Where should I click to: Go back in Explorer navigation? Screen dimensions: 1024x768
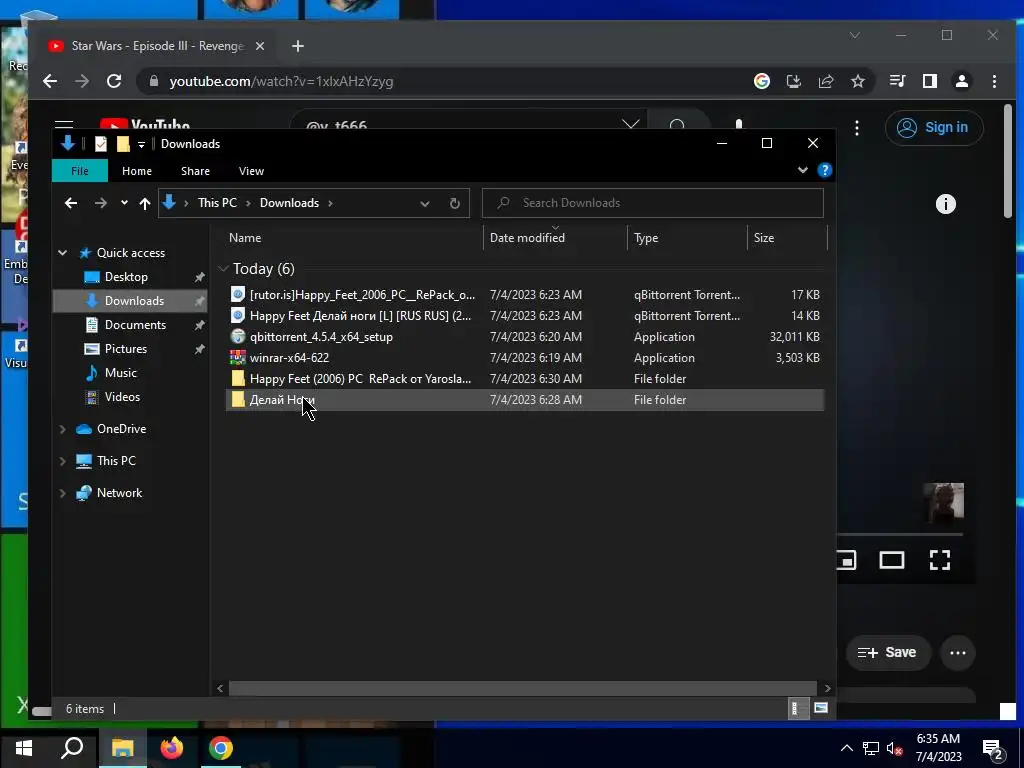point(71,203)
